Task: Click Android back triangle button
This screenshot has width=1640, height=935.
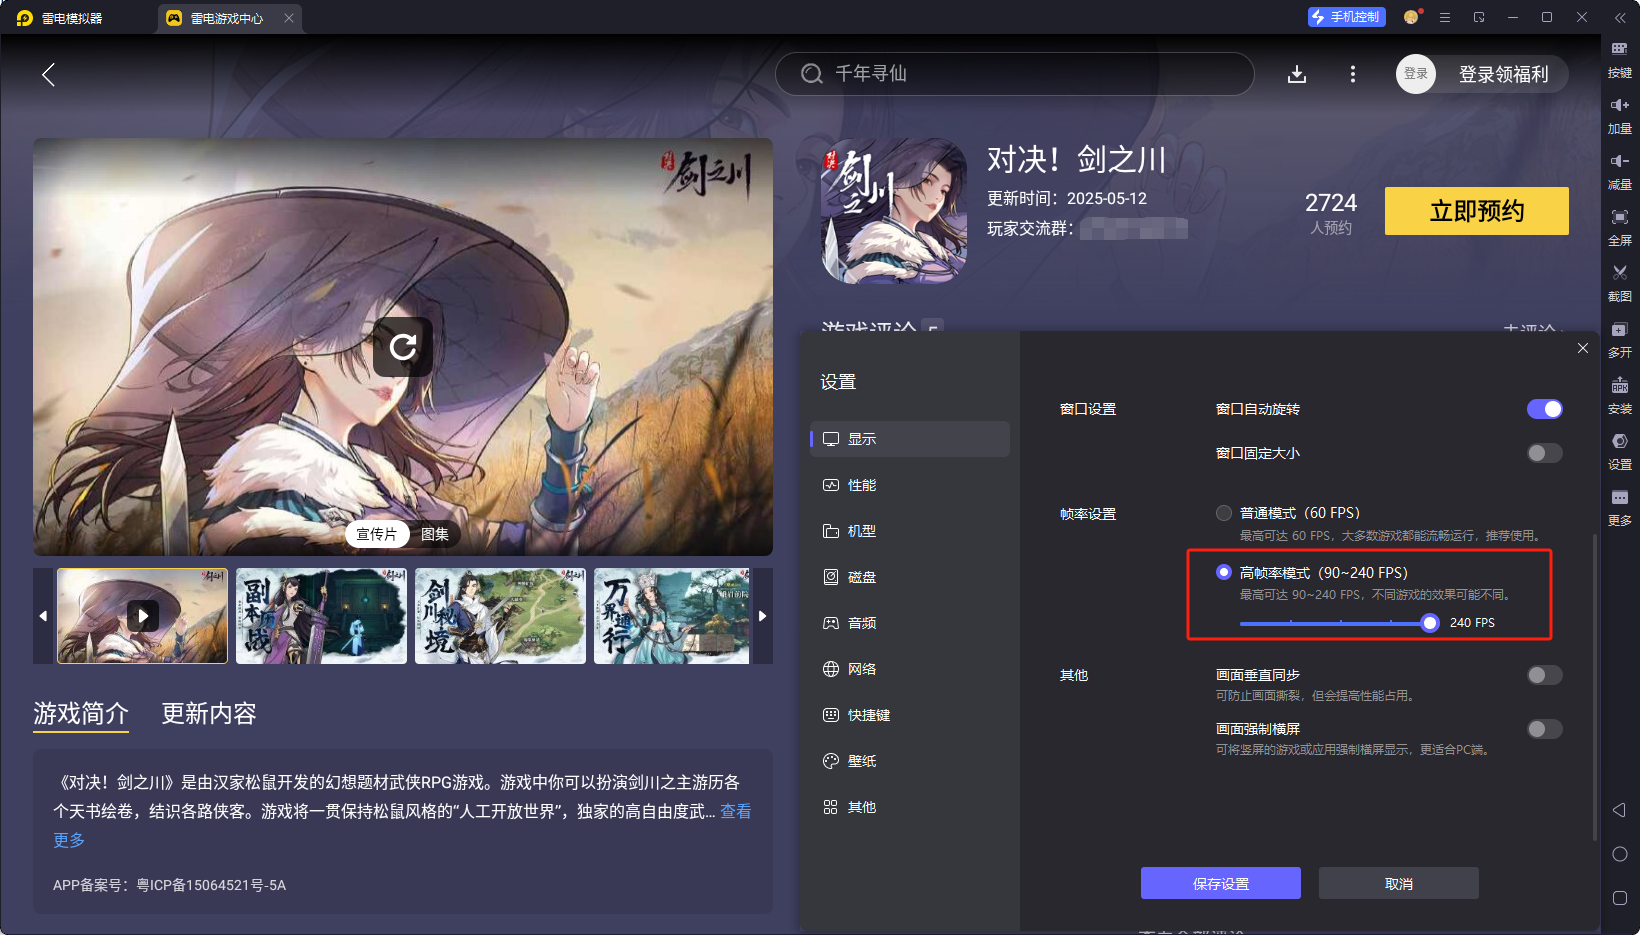Action: point(1619,810)
